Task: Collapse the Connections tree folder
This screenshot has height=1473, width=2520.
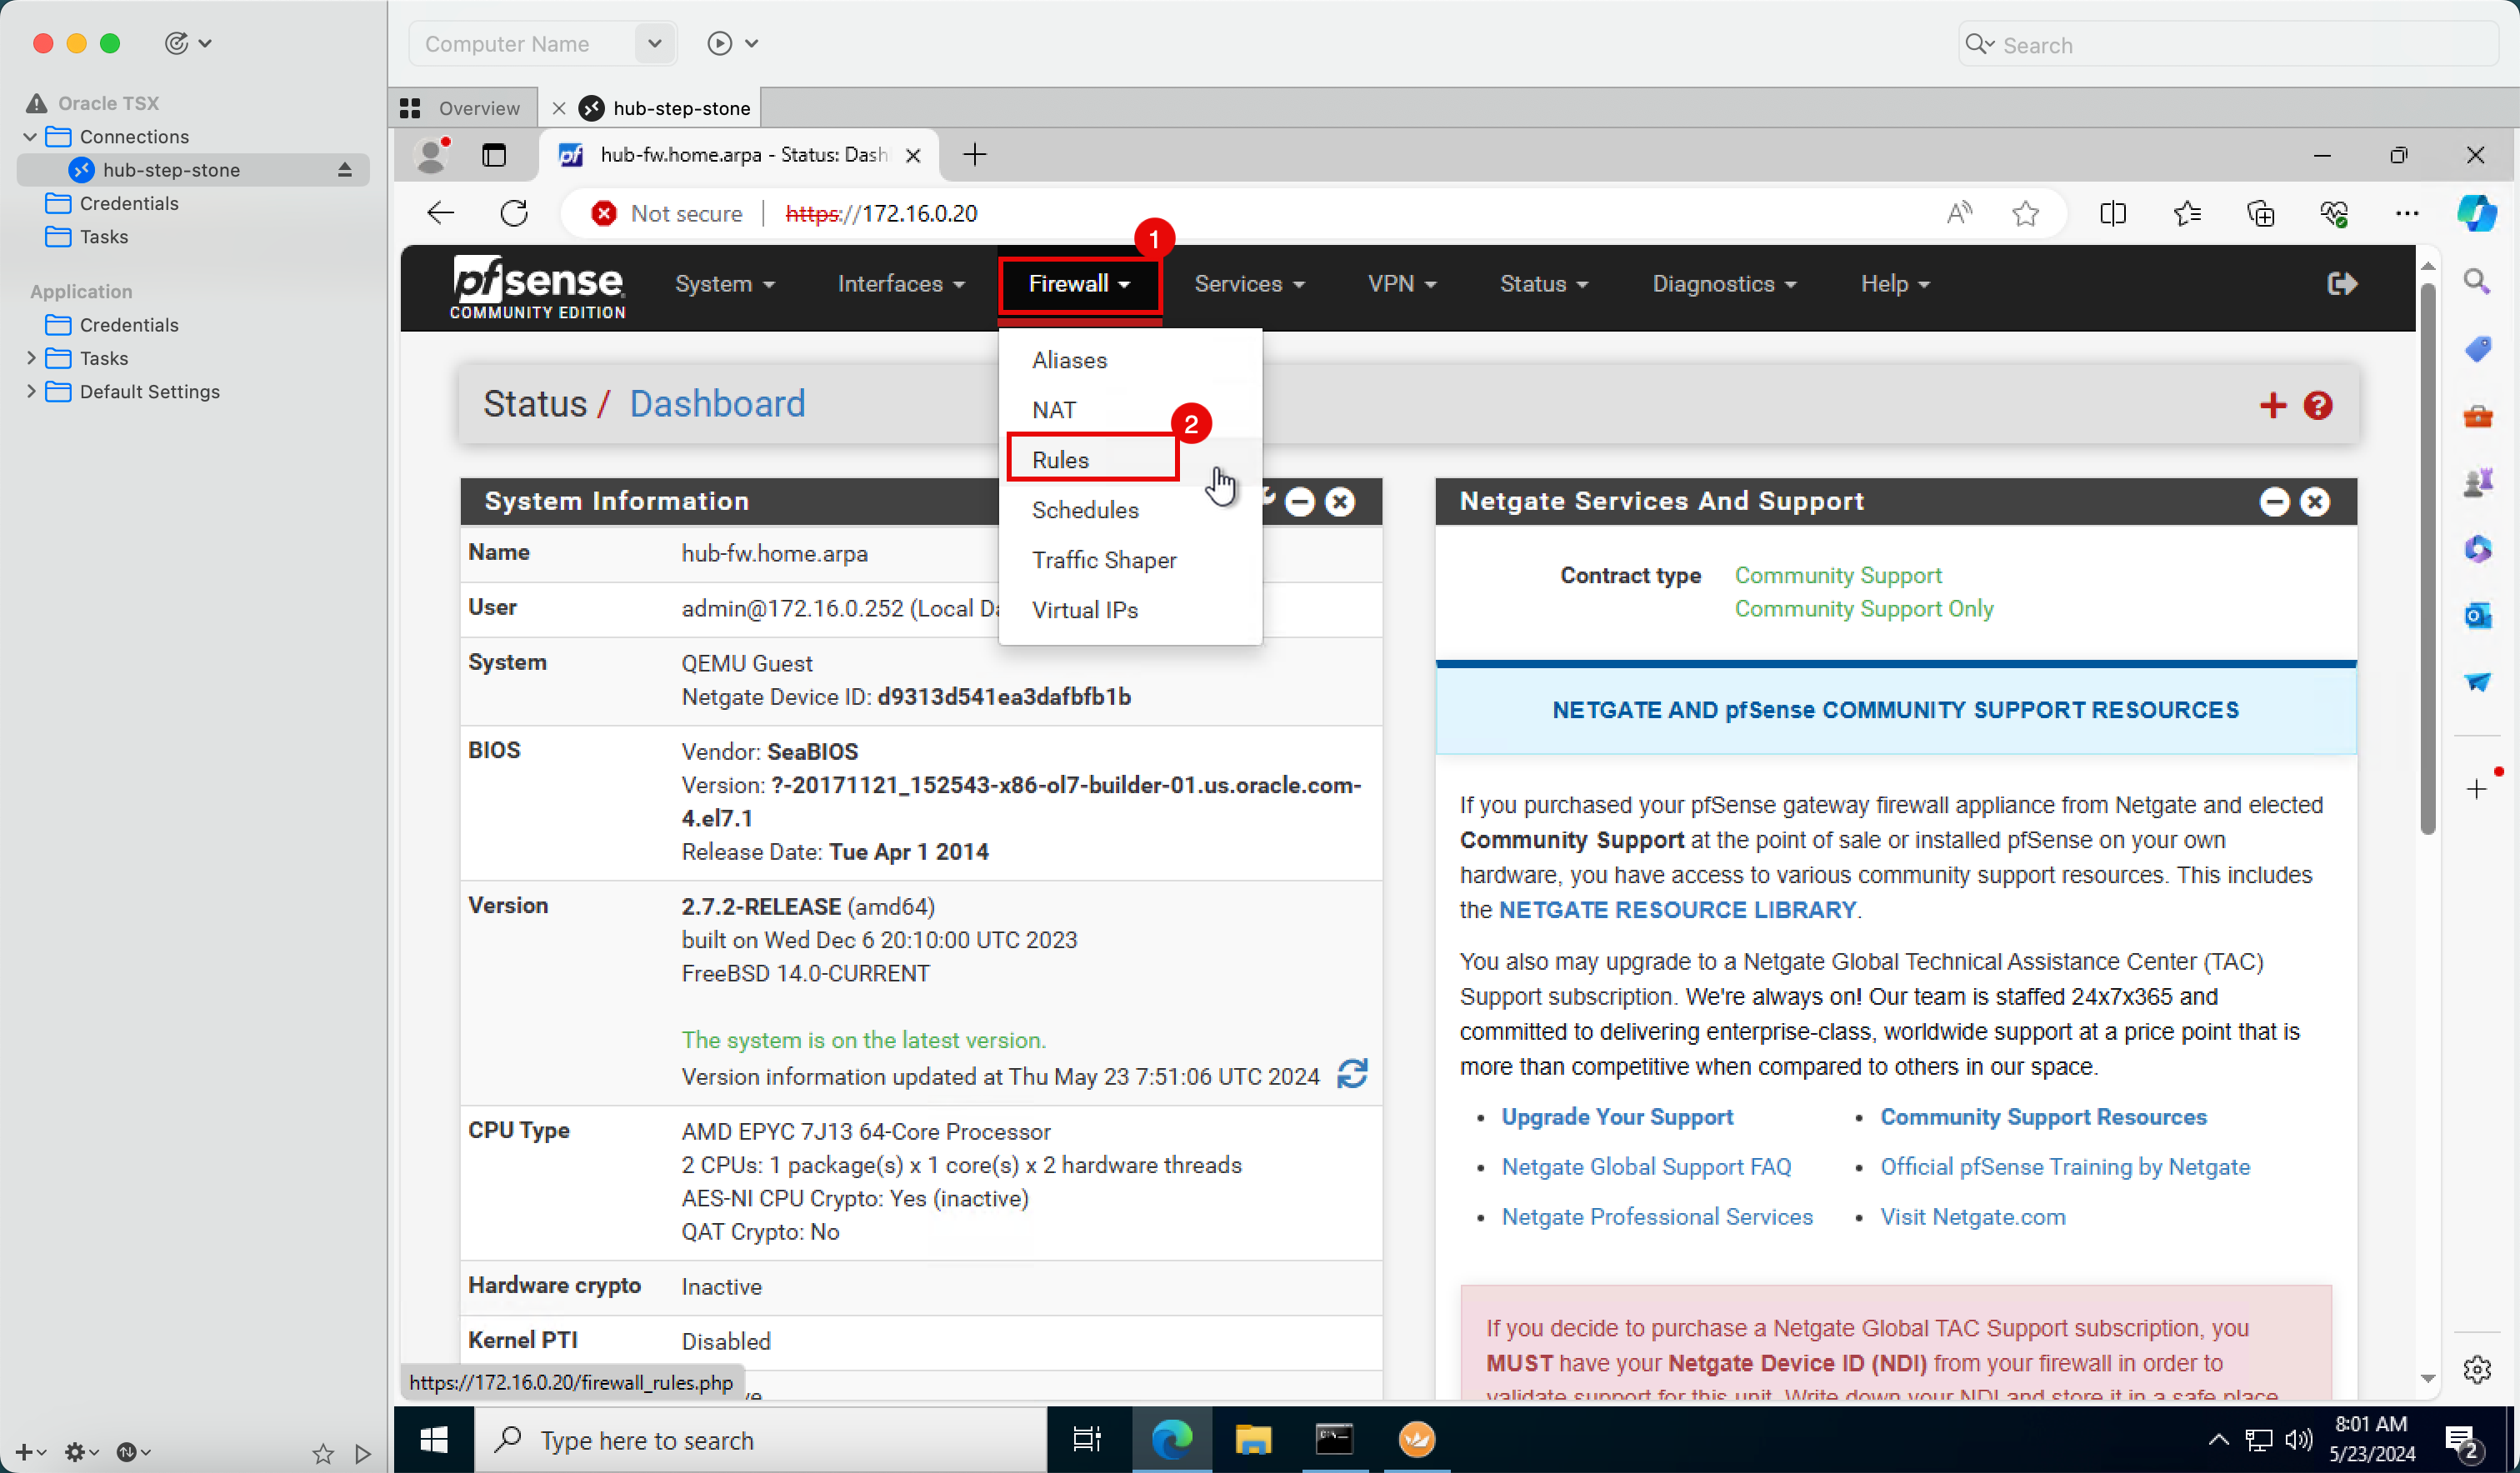Action: 31,136
